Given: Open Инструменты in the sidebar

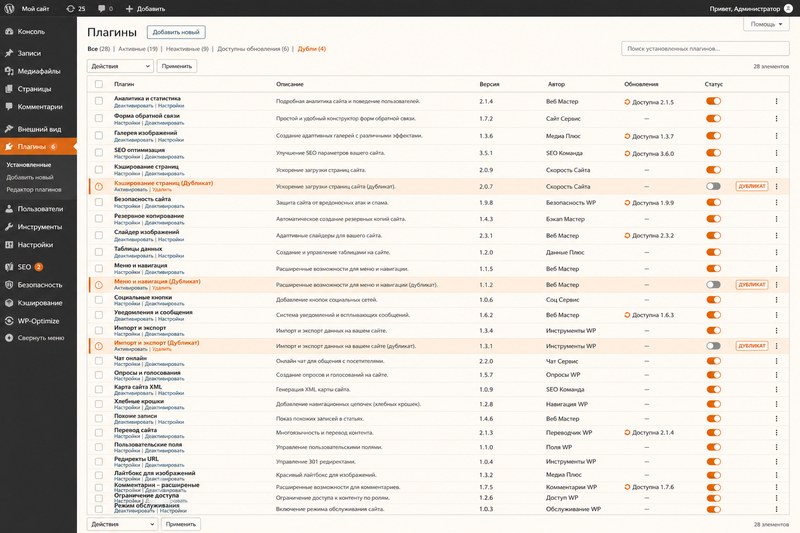Looking at the screenshot, I should pyautogui.click(x=38, y=226).
